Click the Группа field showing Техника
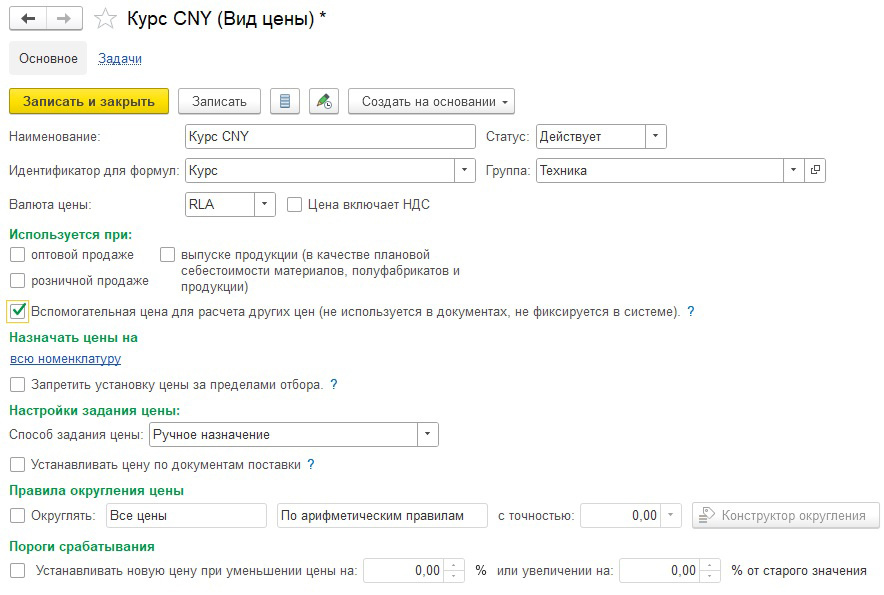 pyautogui.click(x=660, y=170)
